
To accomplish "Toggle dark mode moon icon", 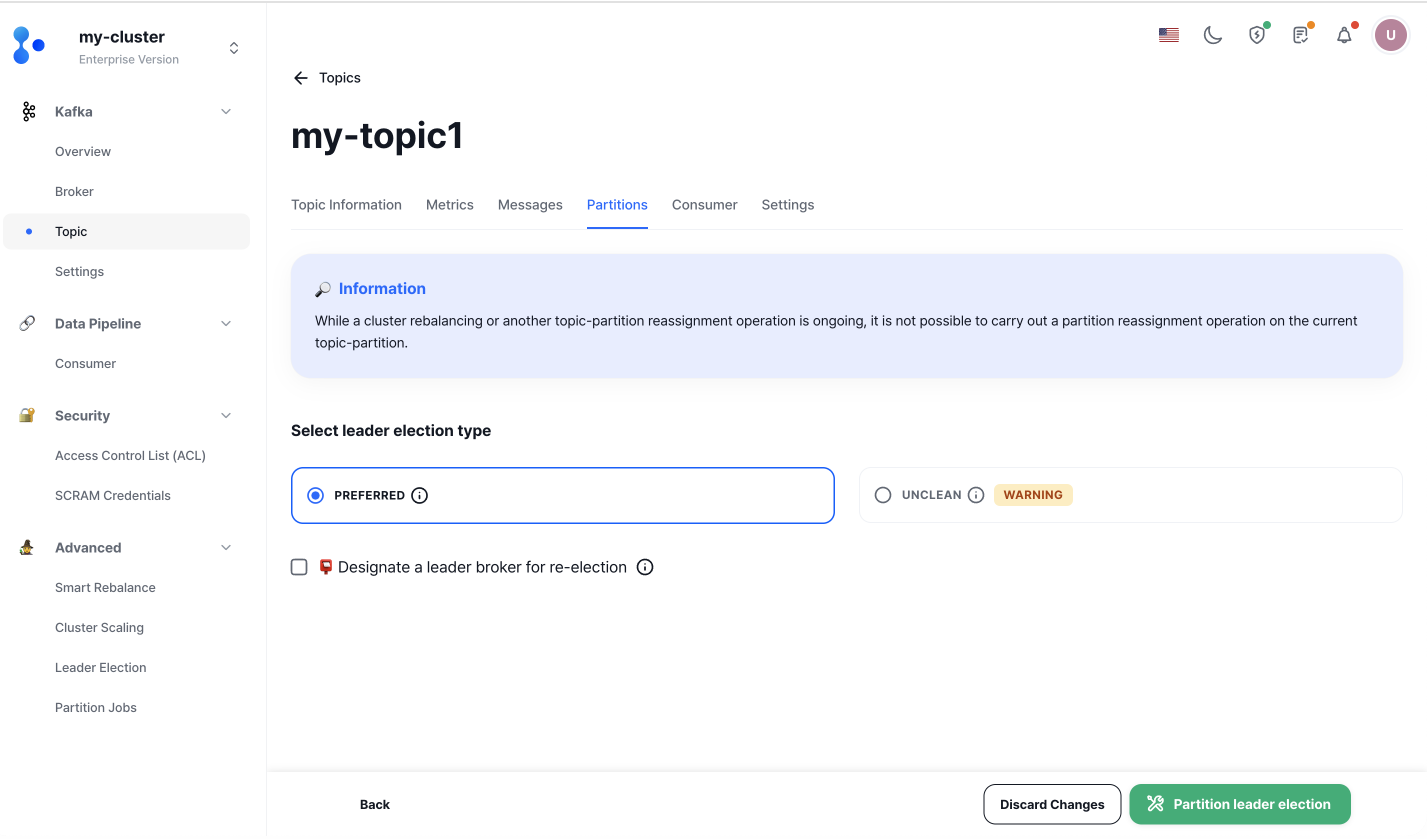I will tap(1212, 35).
